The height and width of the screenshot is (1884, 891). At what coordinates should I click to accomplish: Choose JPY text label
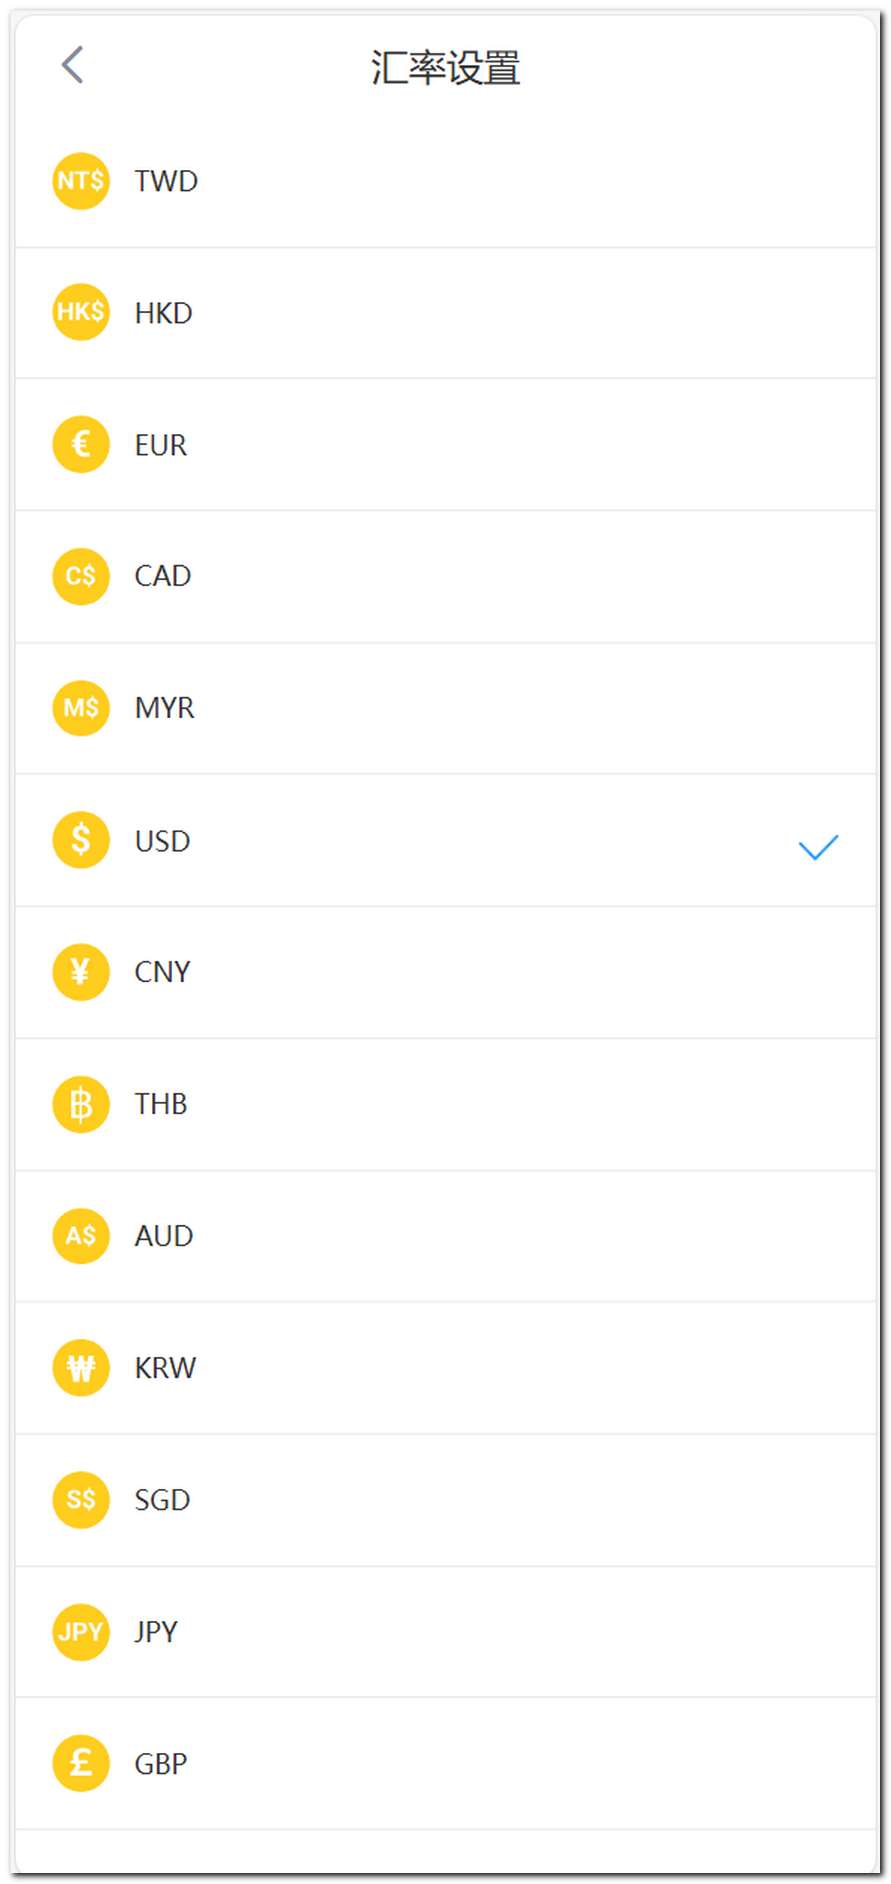tap(156, 1632)
